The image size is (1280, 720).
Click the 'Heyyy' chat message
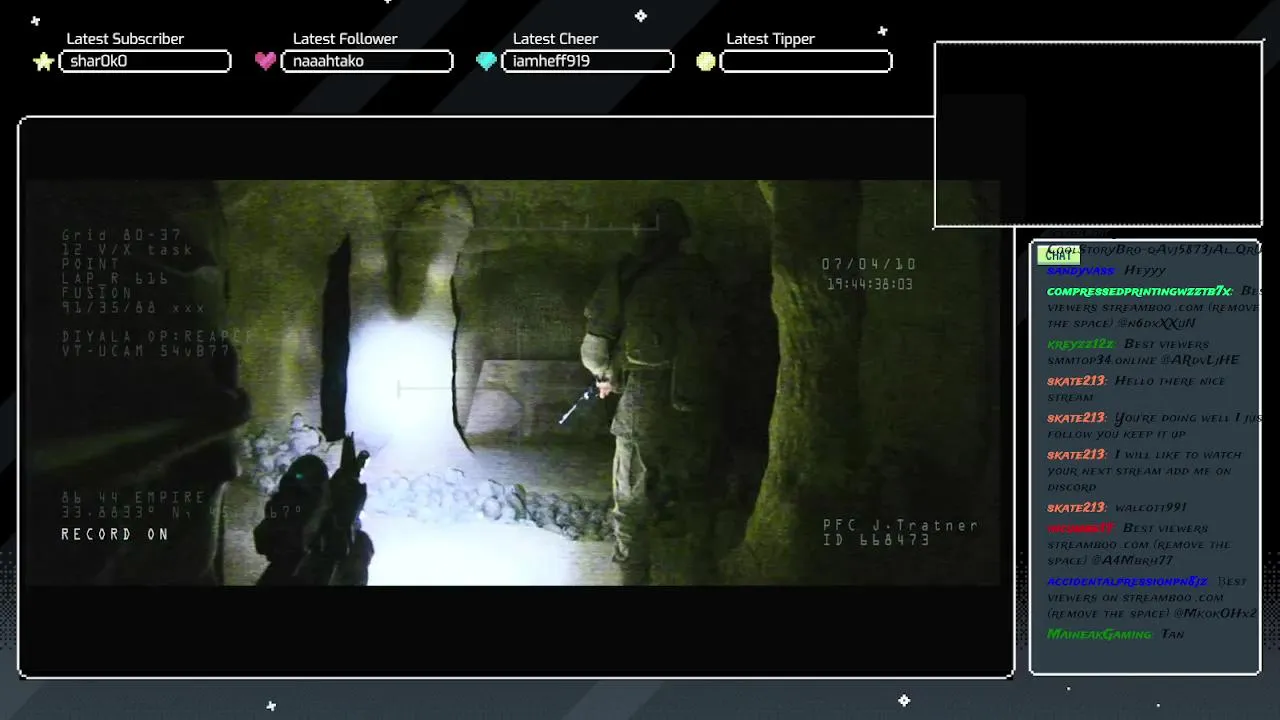click(1145, 271)
